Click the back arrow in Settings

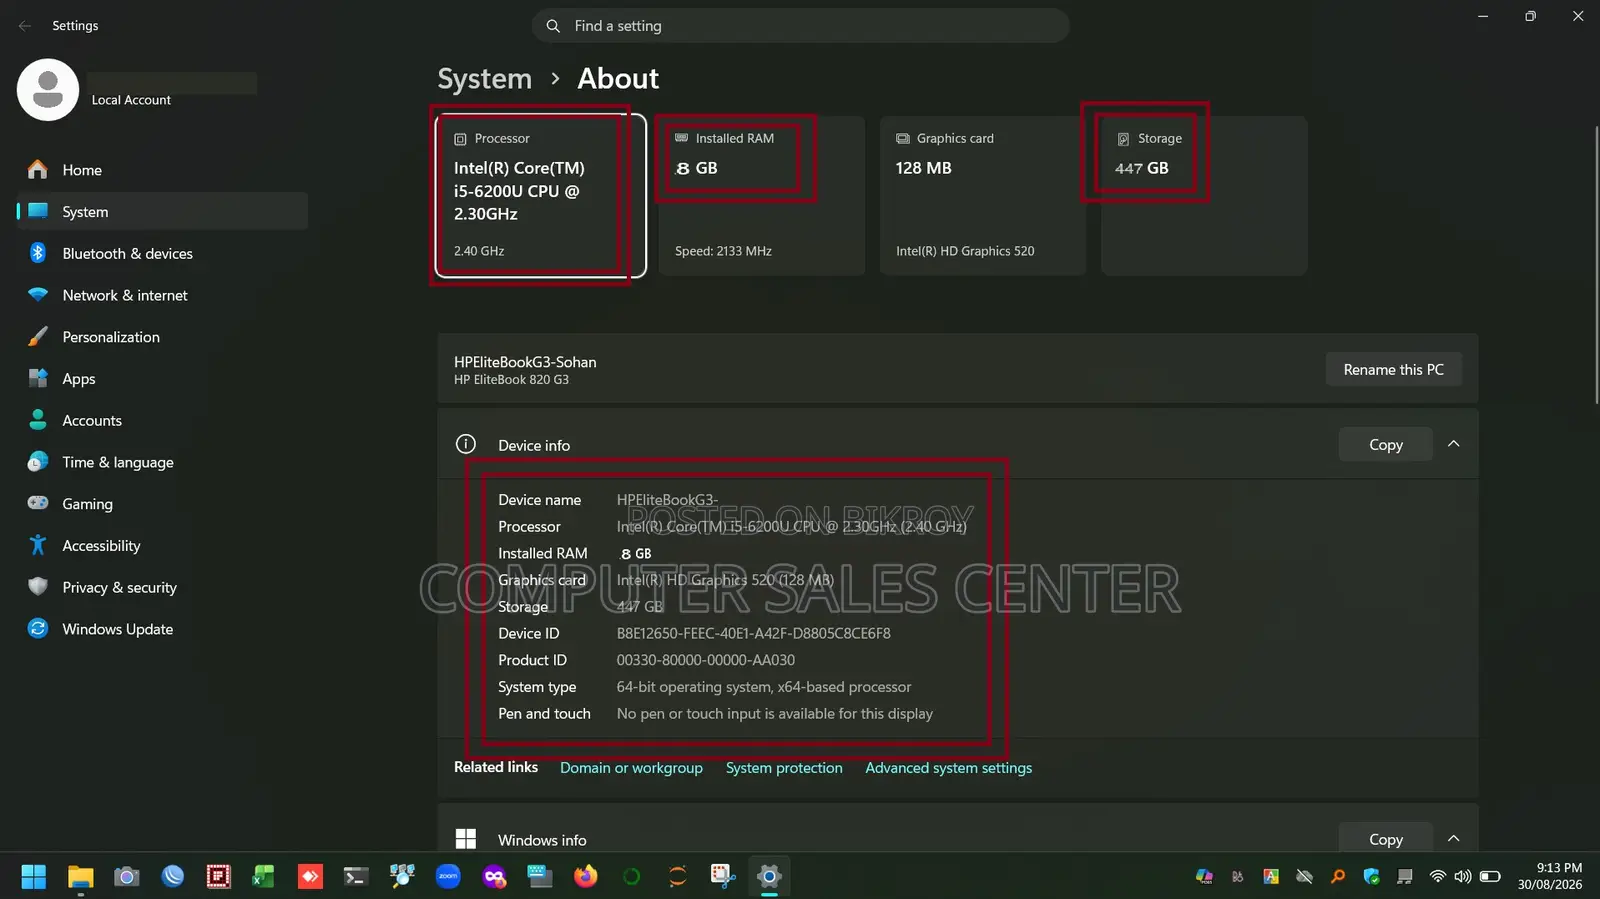25,26
